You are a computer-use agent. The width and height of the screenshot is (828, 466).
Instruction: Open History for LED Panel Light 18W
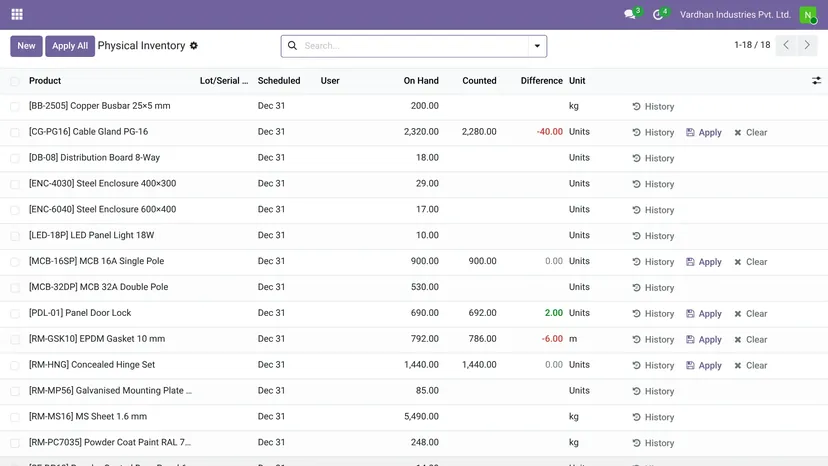point(653,236)
